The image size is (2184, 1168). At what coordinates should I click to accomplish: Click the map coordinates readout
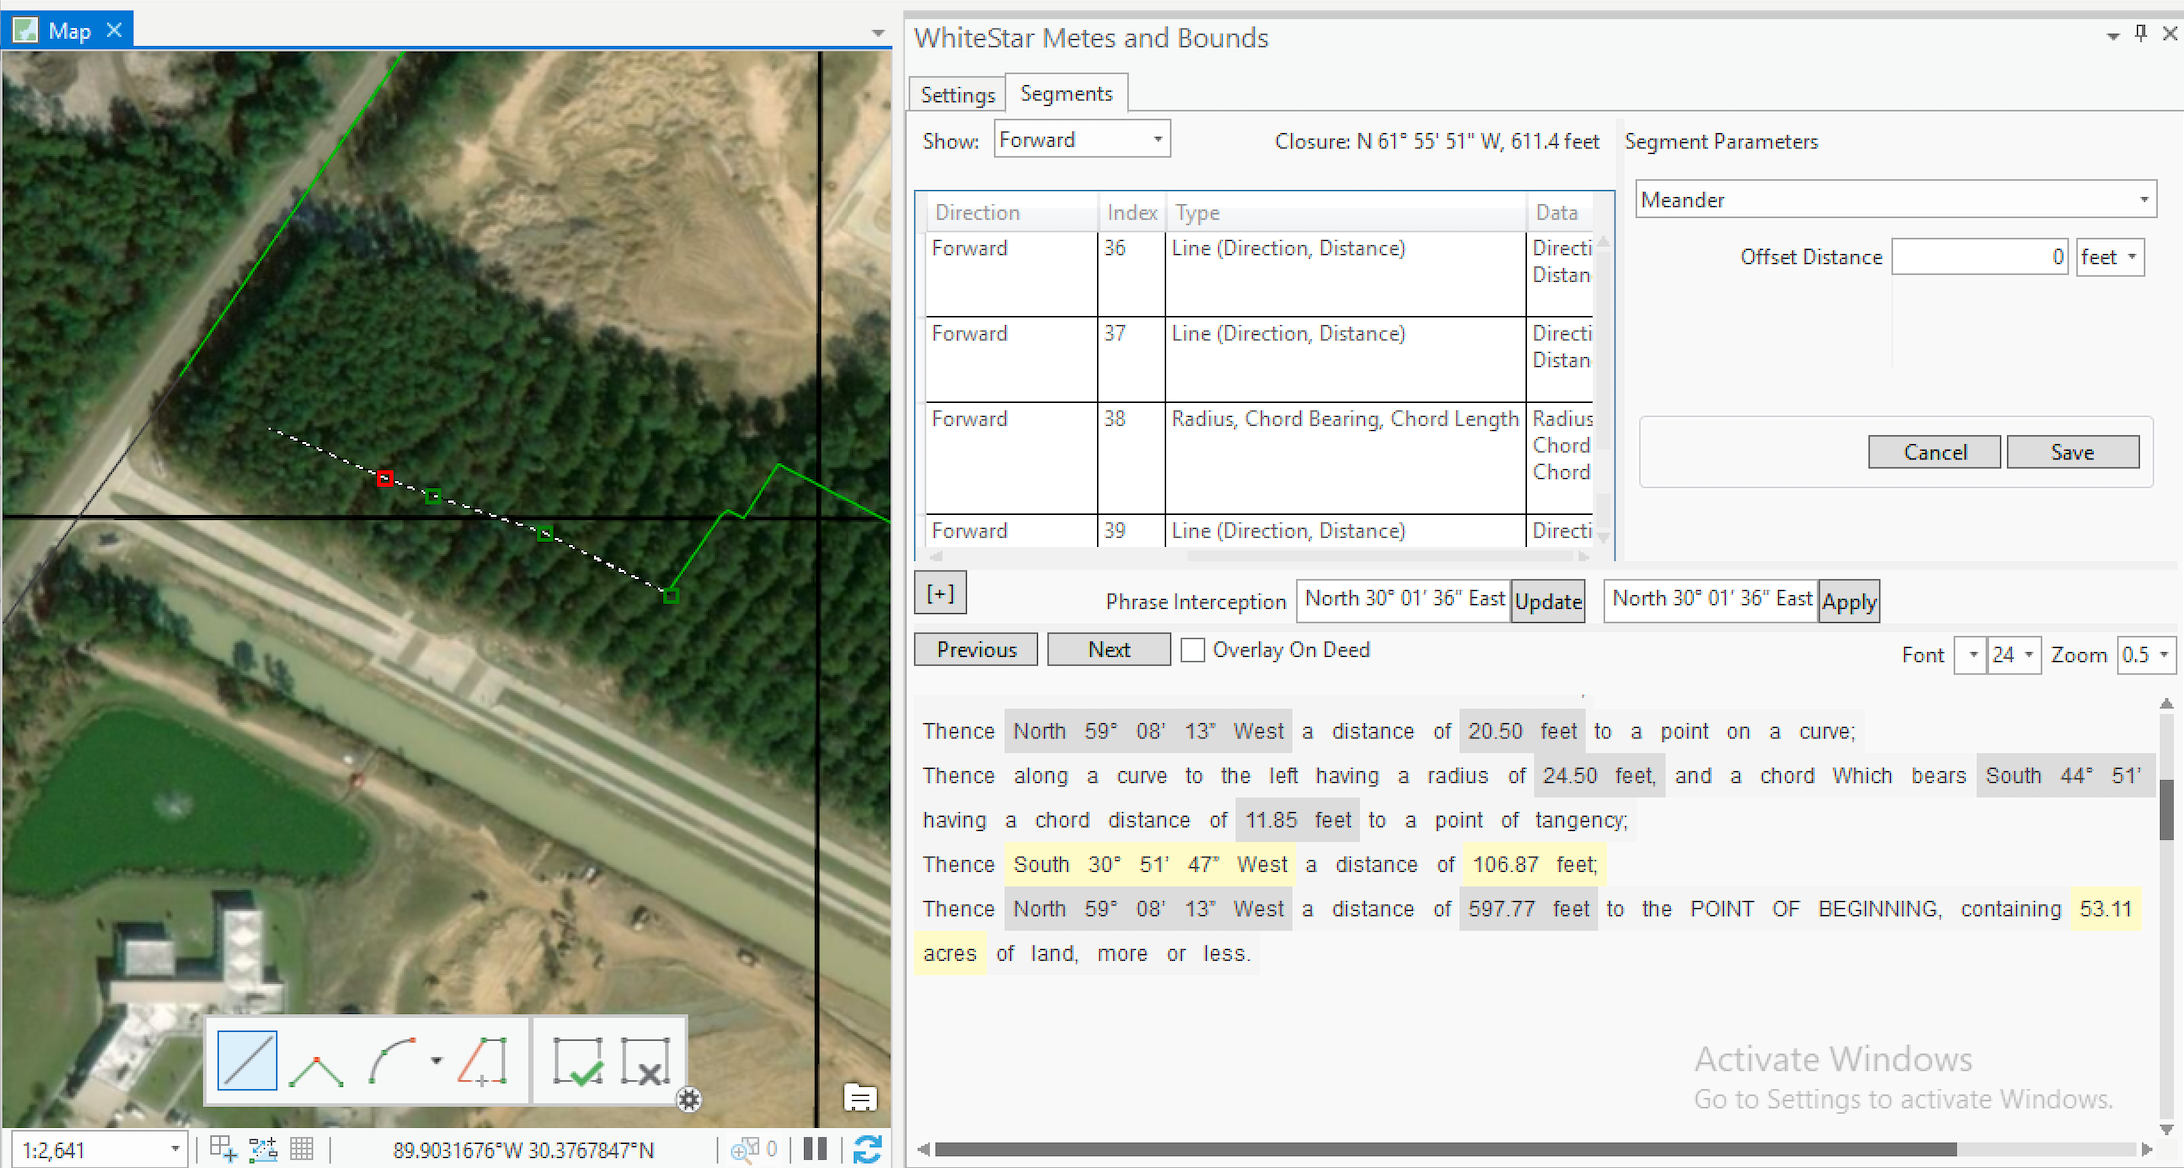tap(523, 1150)
